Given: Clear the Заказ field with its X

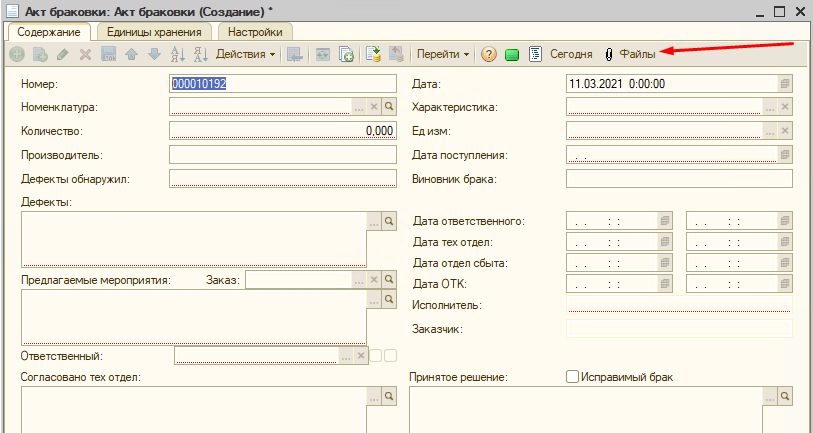Looking at the screenshot, I should (374, 280).
